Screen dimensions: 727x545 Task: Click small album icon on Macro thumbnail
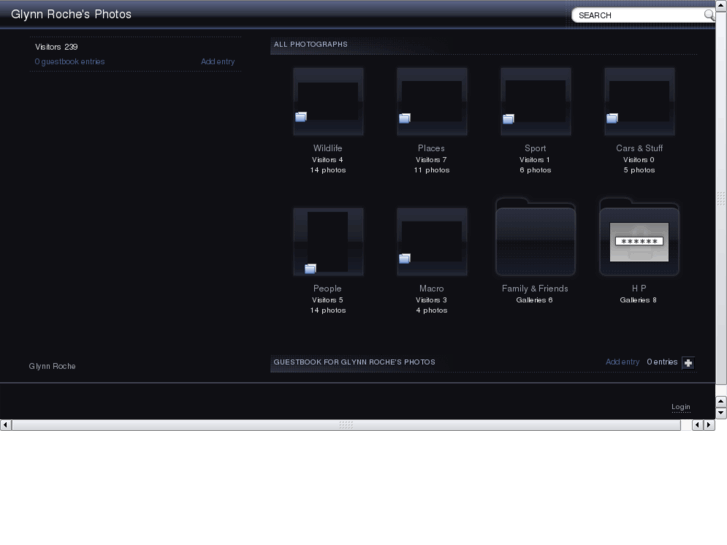click(x=405, y=258)
